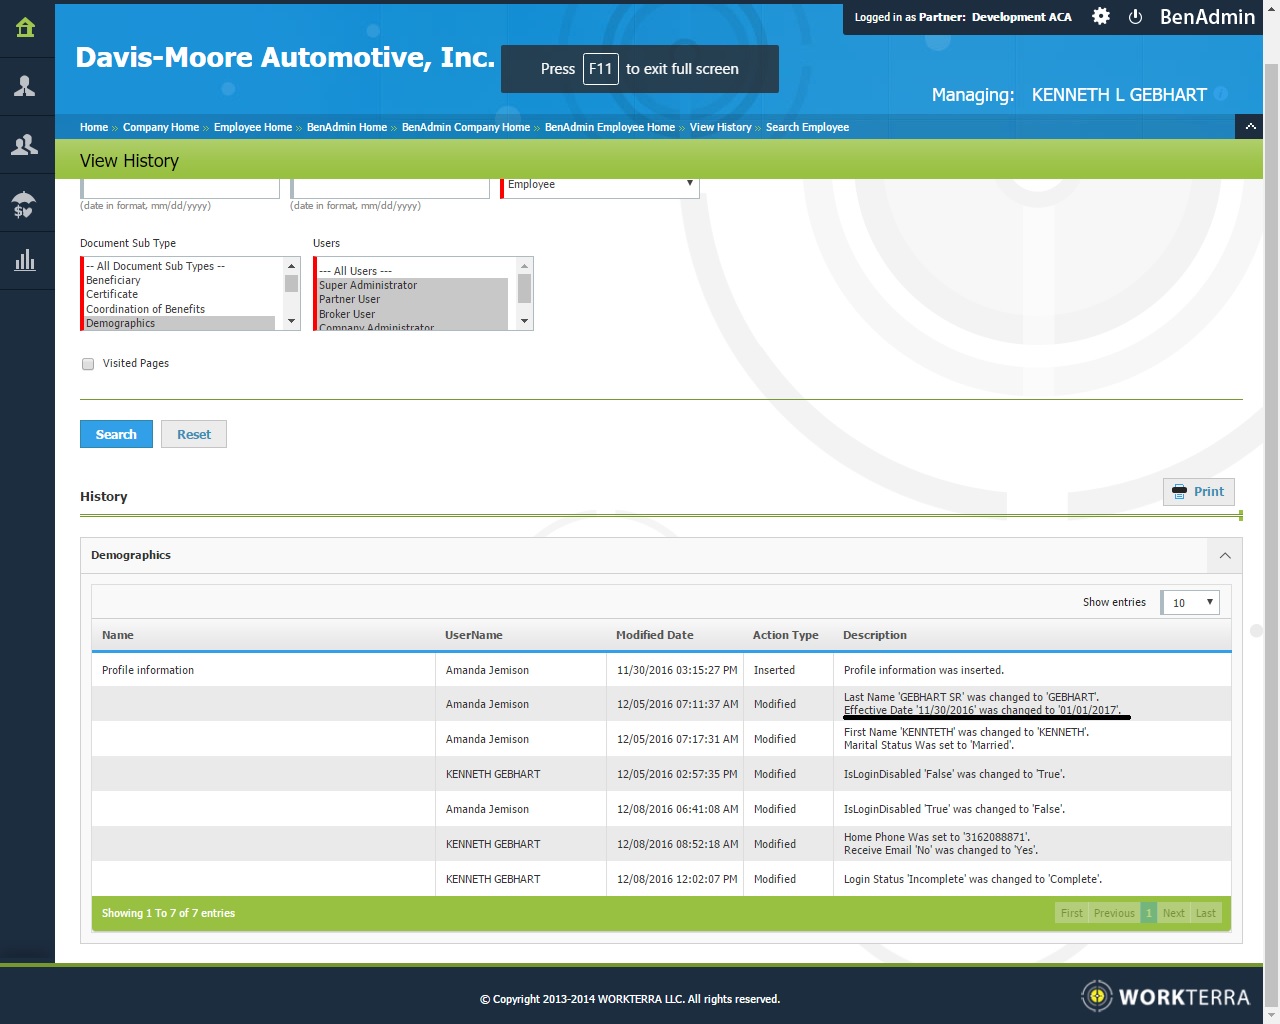Click the power logout icon
Viewport: 1280px width, 1024px height.
1135,17
